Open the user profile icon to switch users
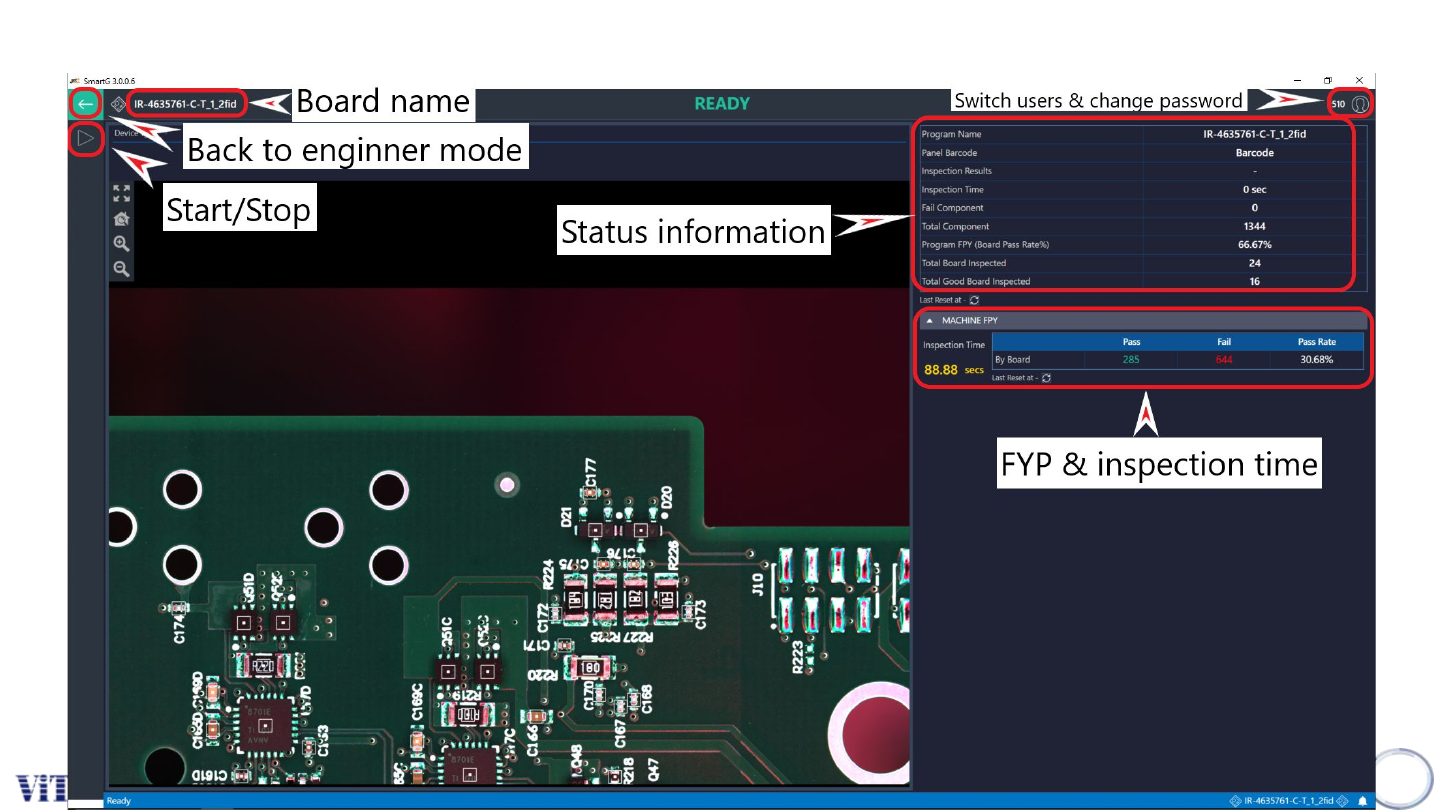Image resolution: width=1440 pixels, height=810 pixels. click(x=1359, y=104)
